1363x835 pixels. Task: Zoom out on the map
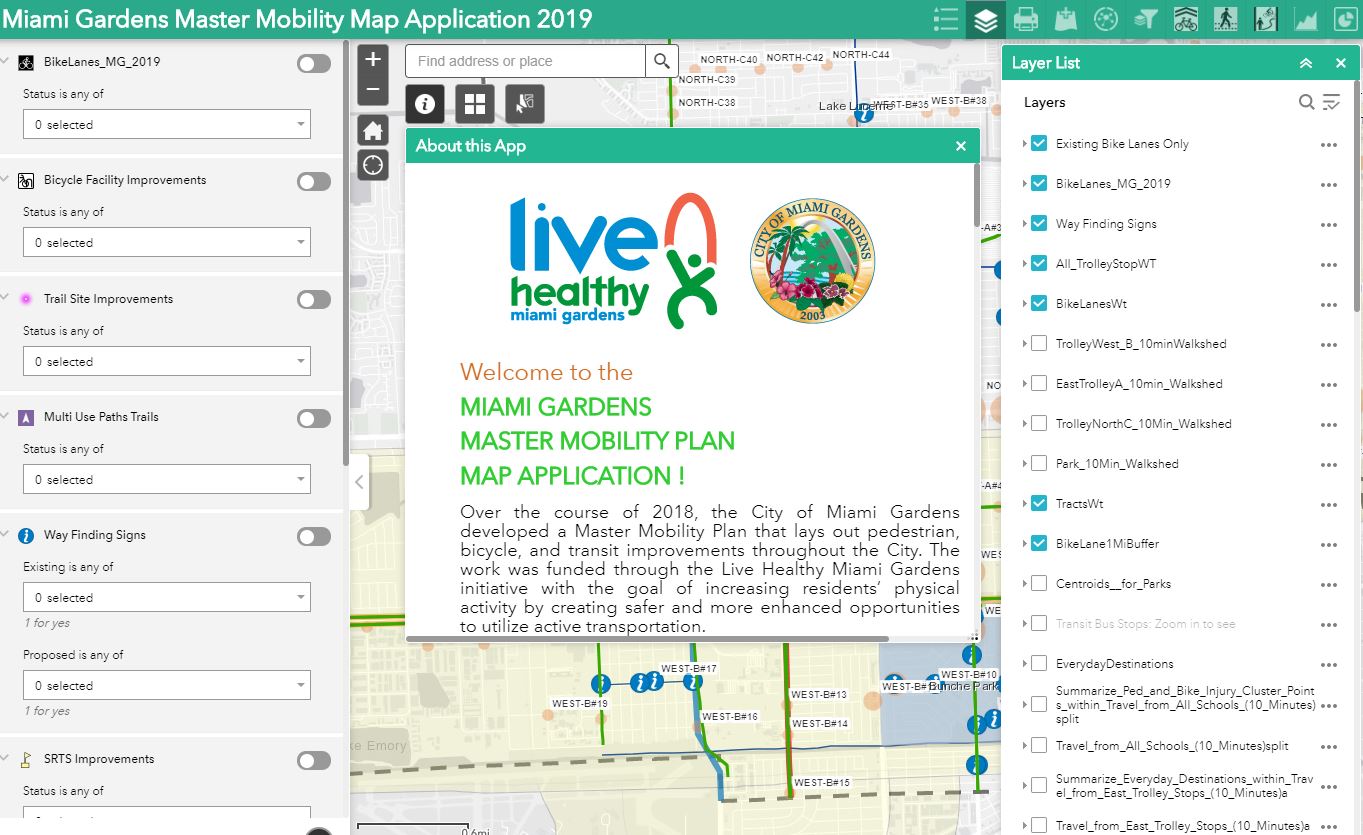point(373,89)
